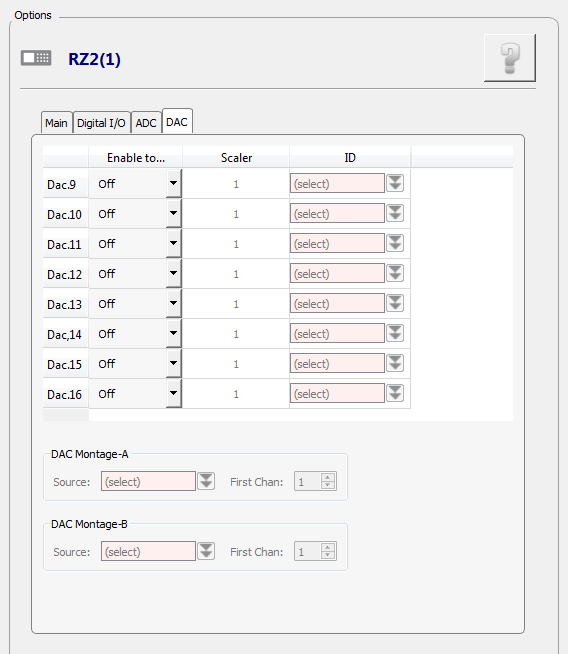Open ID picker arrow for Dac.13

coord(395,303)
